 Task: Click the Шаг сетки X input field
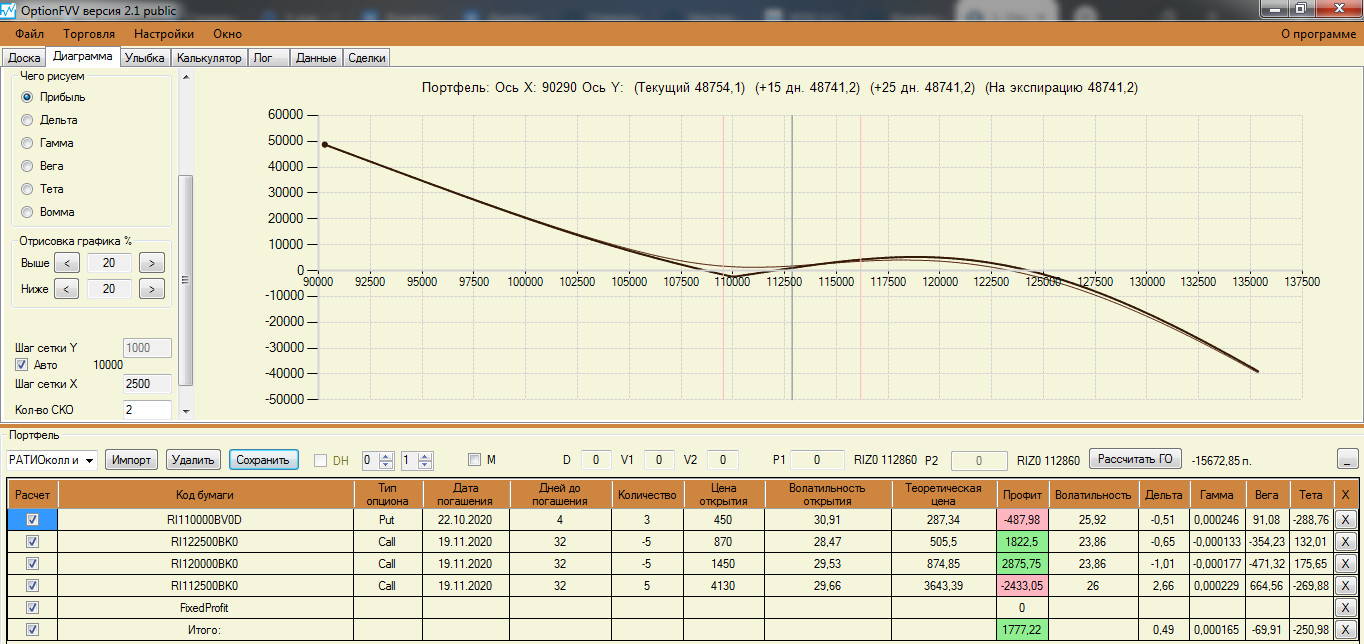click(146, 383)
